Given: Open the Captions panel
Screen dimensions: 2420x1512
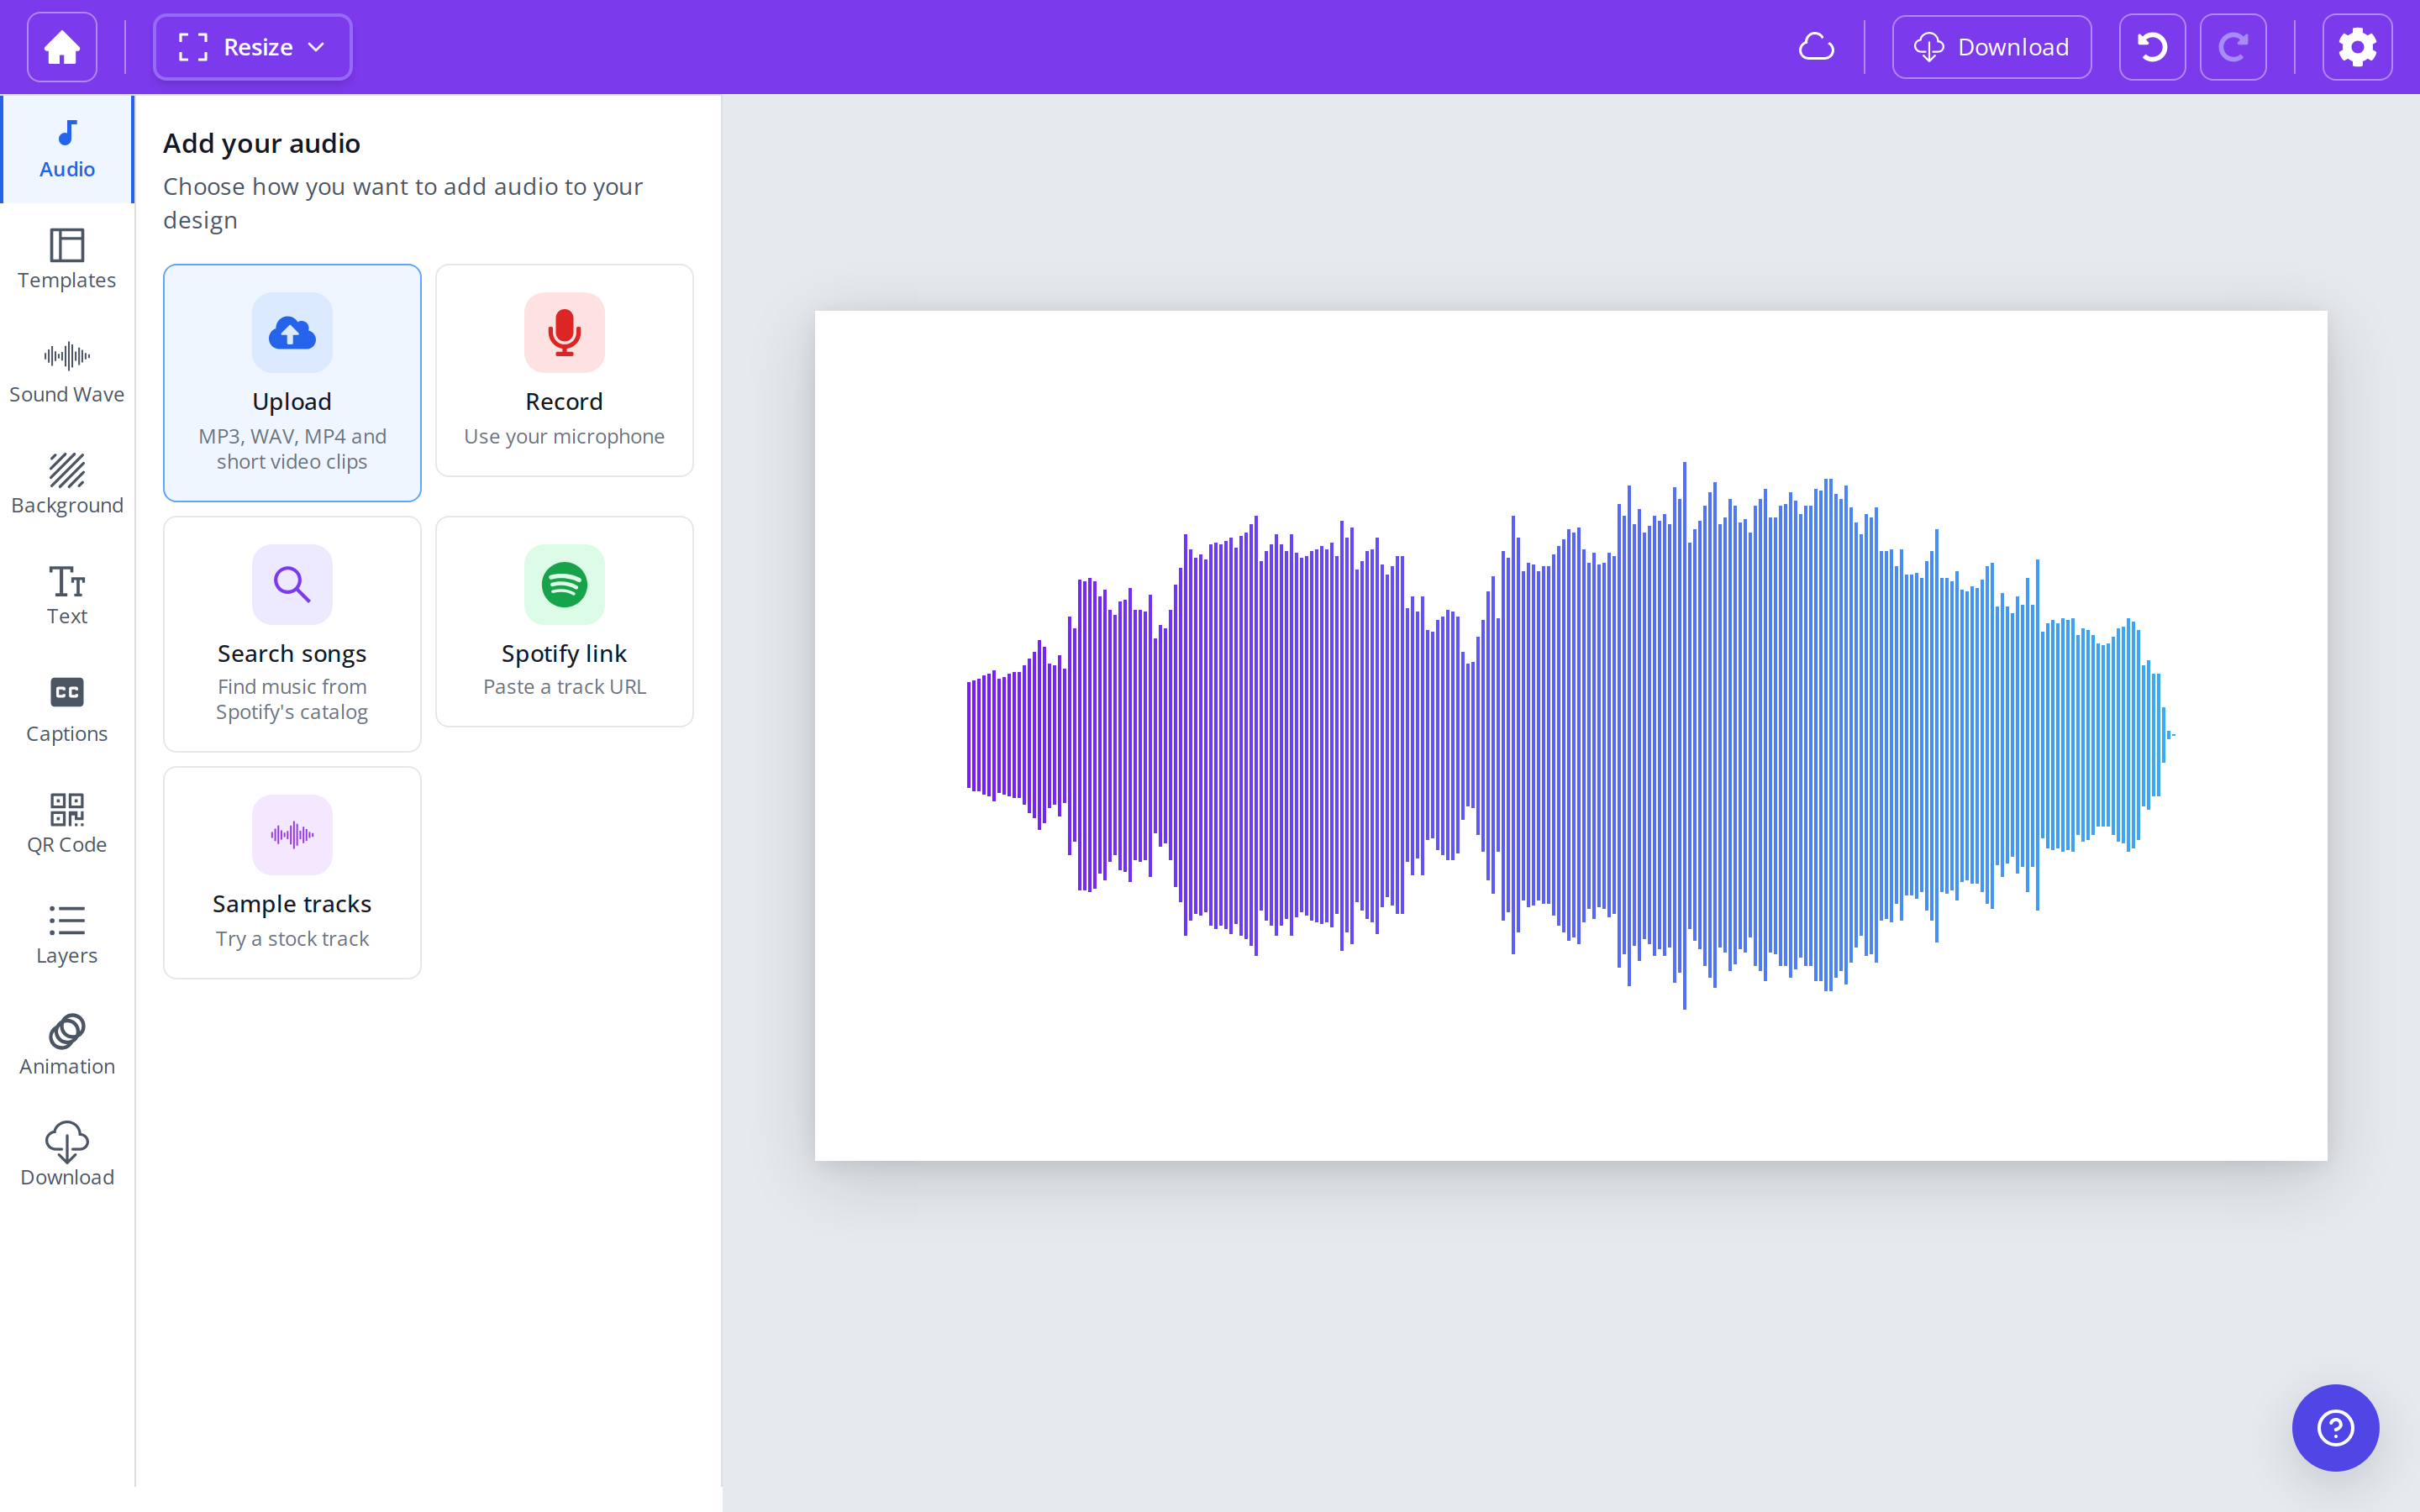Looking at the screenshot, I should pos(67,709).
